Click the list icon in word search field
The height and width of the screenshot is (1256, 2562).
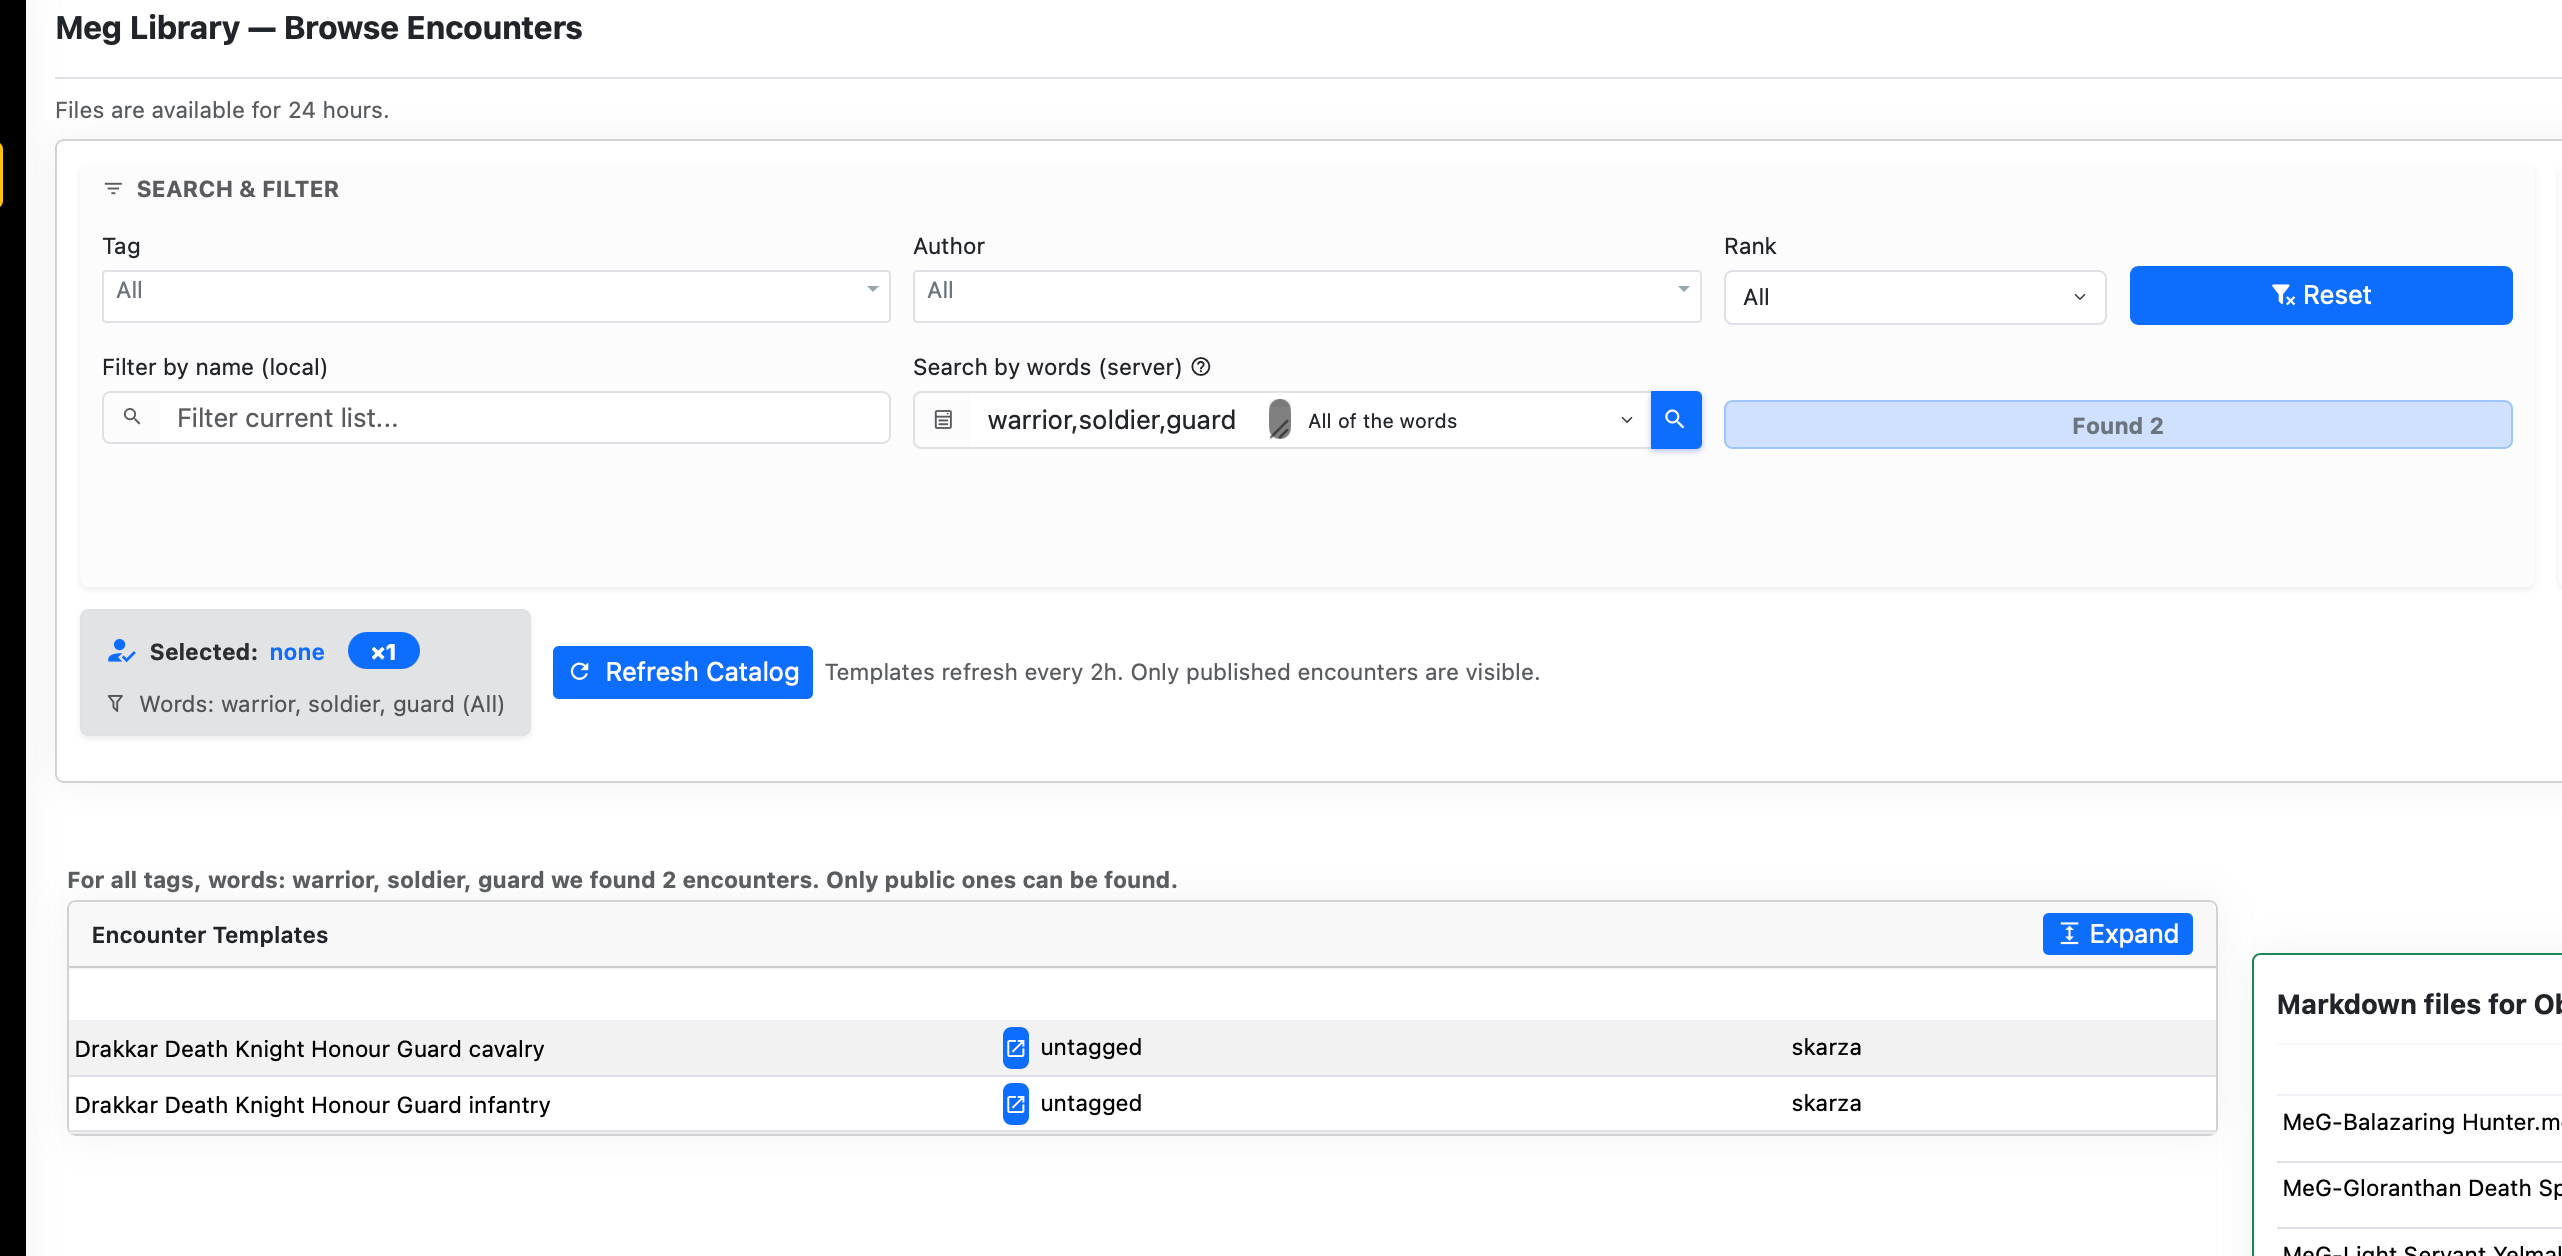pyautogui.click(x=943, y=420)
